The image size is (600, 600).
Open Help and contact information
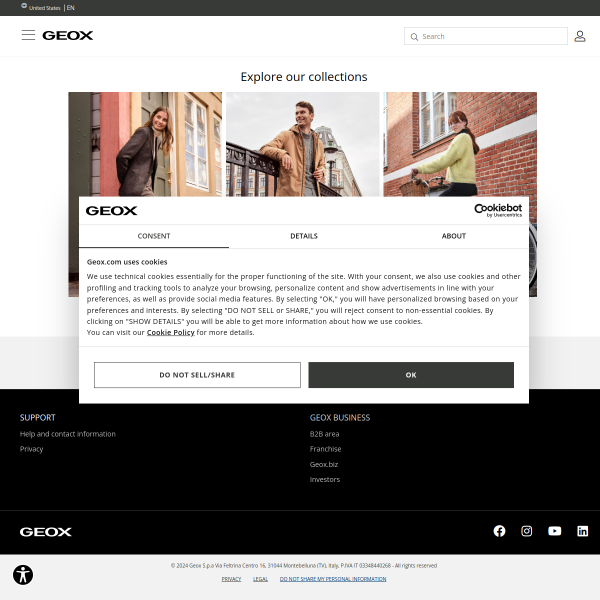67,434
